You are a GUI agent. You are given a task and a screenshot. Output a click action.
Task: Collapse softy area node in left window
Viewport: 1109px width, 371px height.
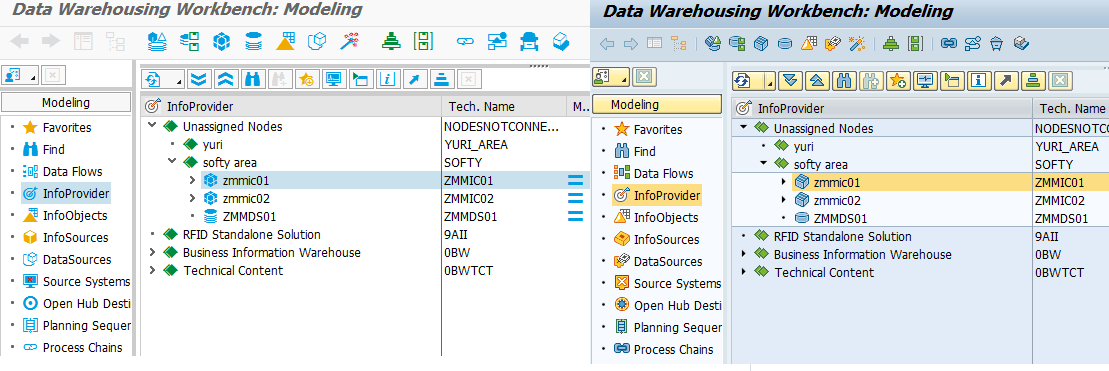click(x=172, y=162)
